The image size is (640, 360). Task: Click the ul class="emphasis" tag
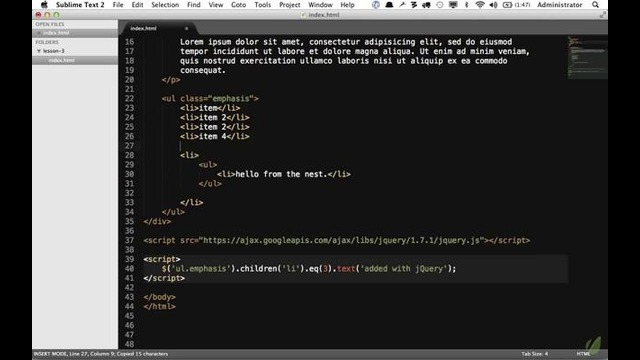pos(210,98)
